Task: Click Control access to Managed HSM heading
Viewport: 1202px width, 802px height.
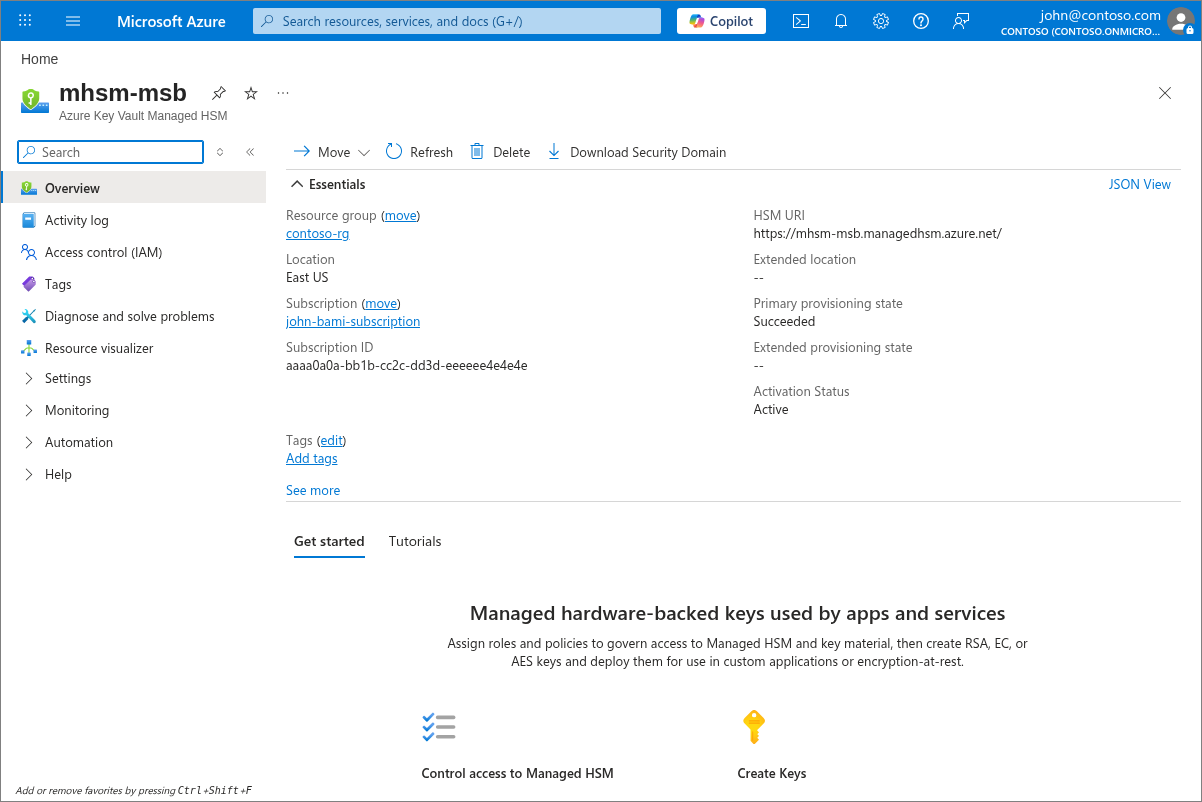Action: 517,773
